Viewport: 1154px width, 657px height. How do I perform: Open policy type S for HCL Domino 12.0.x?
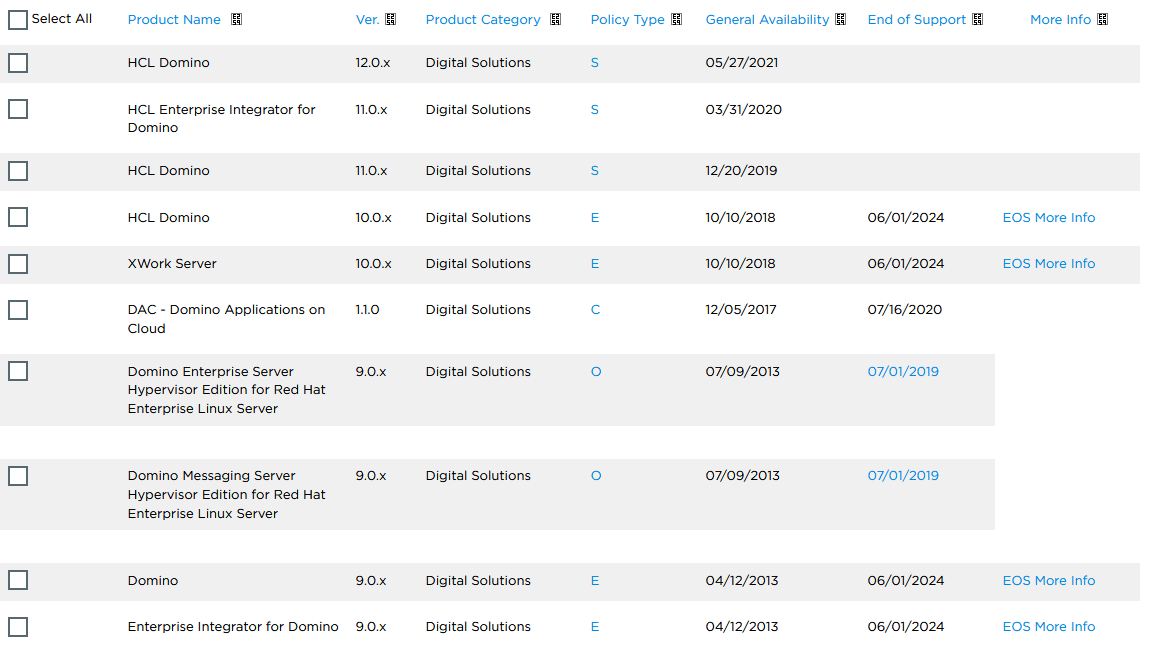tap(595, 63)
